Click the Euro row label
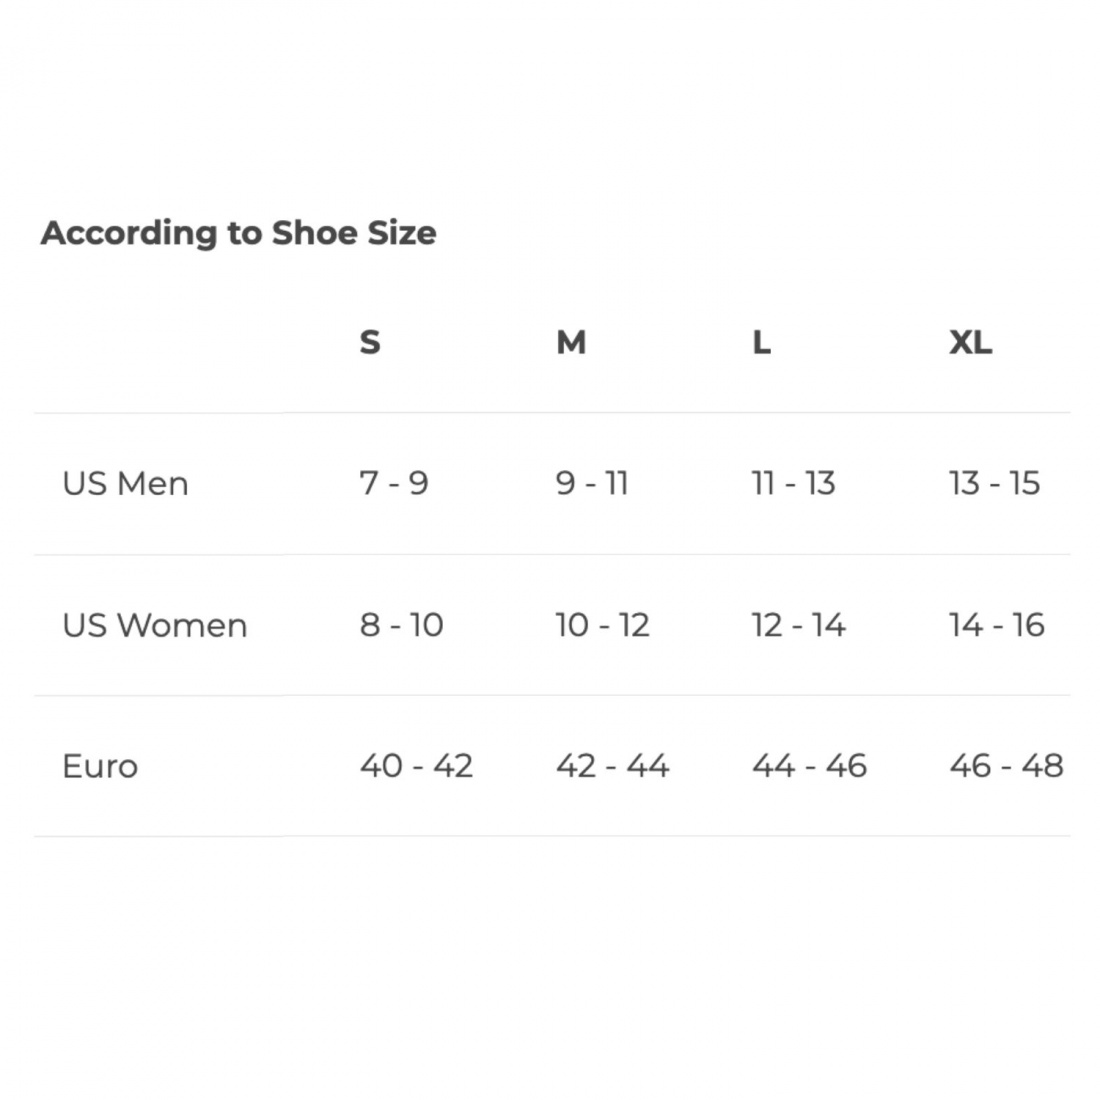The width and height of the screenshot is (1100, 1100). 100,765
